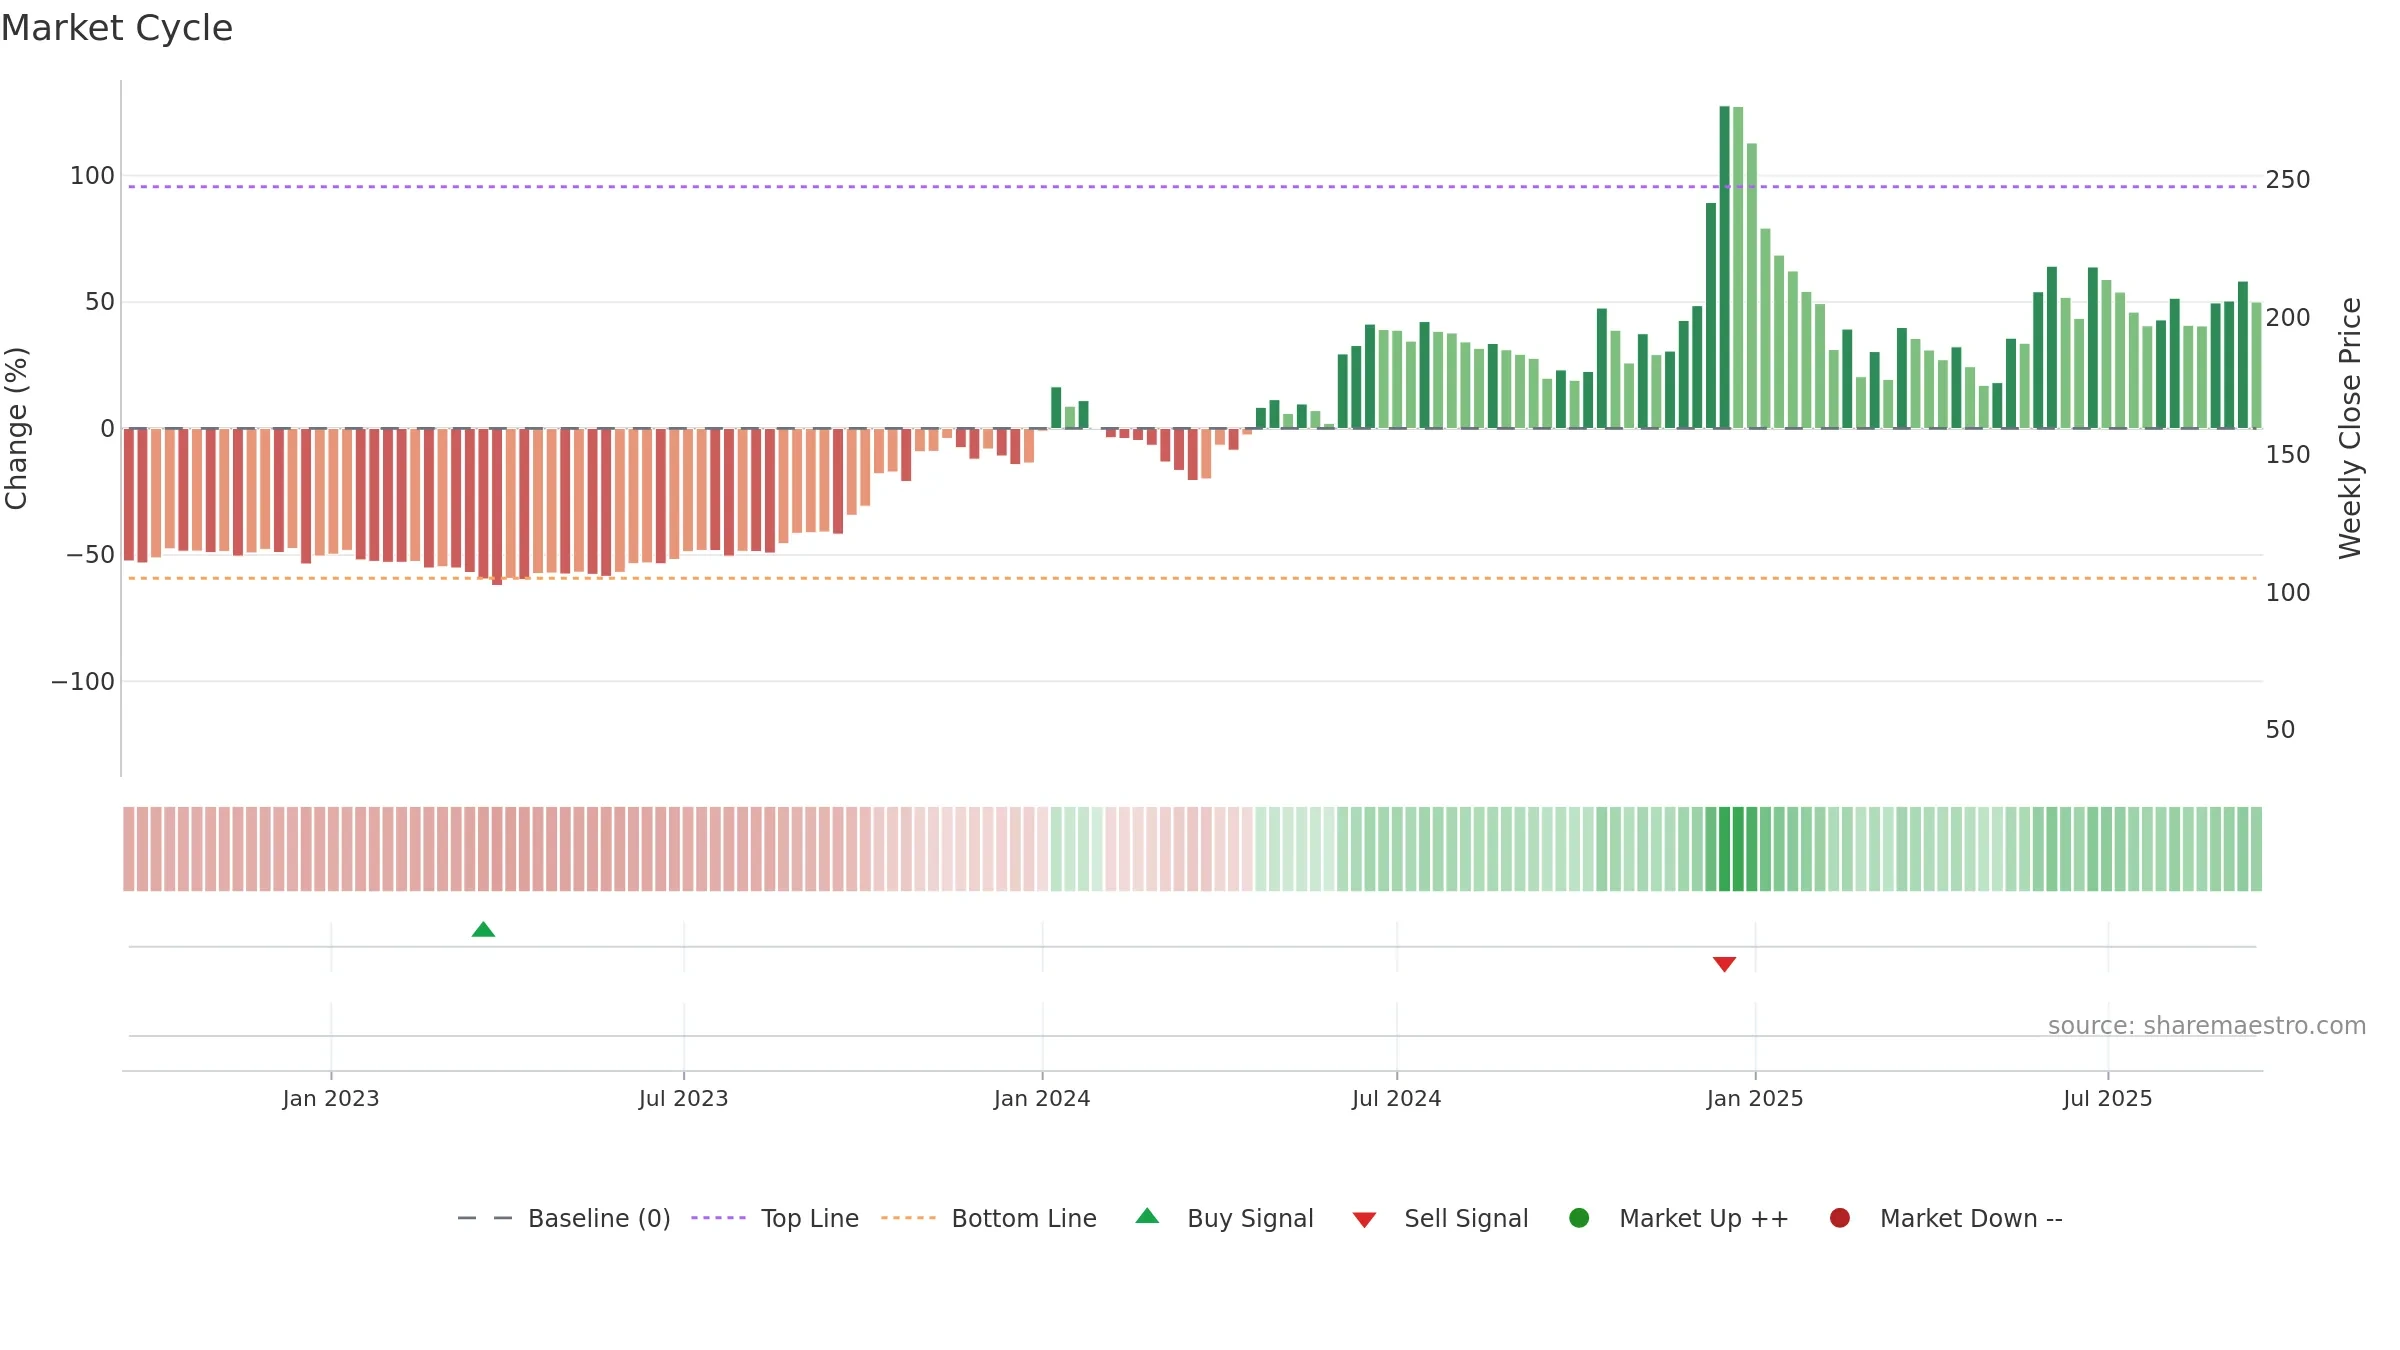Click the green triangle icon in legend

(x=1148, y=1216)
